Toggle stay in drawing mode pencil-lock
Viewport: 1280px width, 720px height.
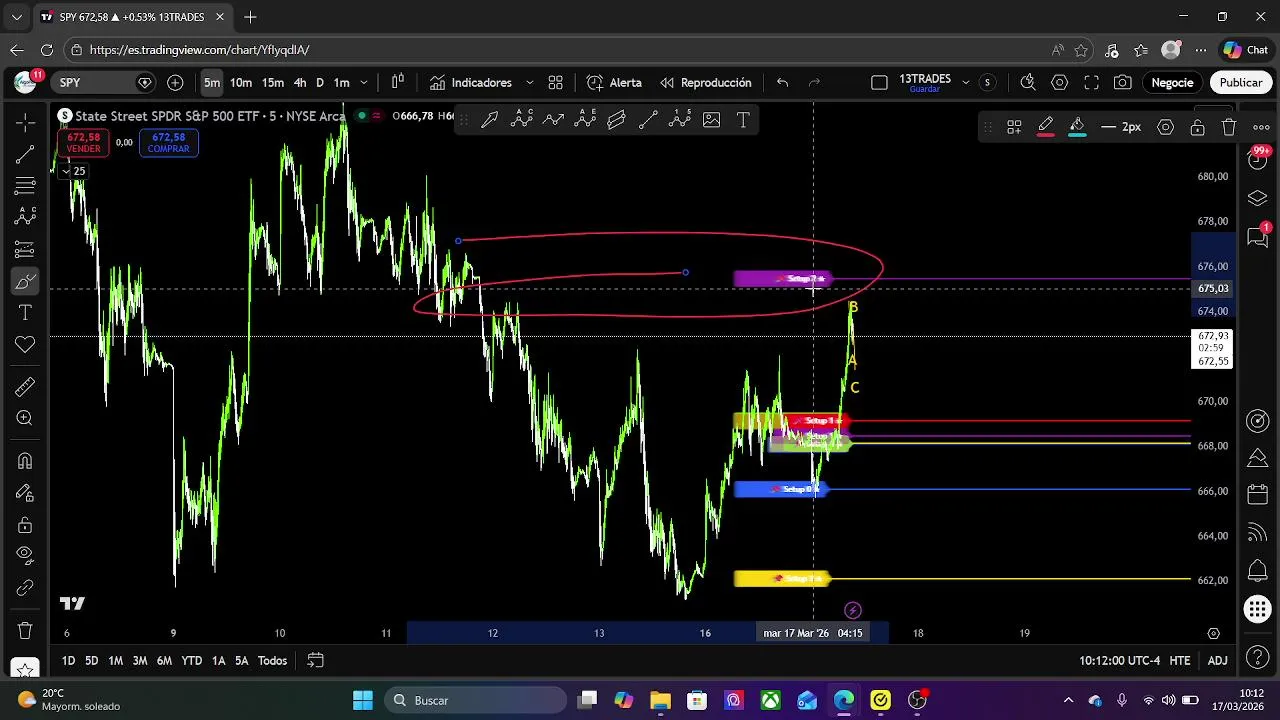click(25, 493)
